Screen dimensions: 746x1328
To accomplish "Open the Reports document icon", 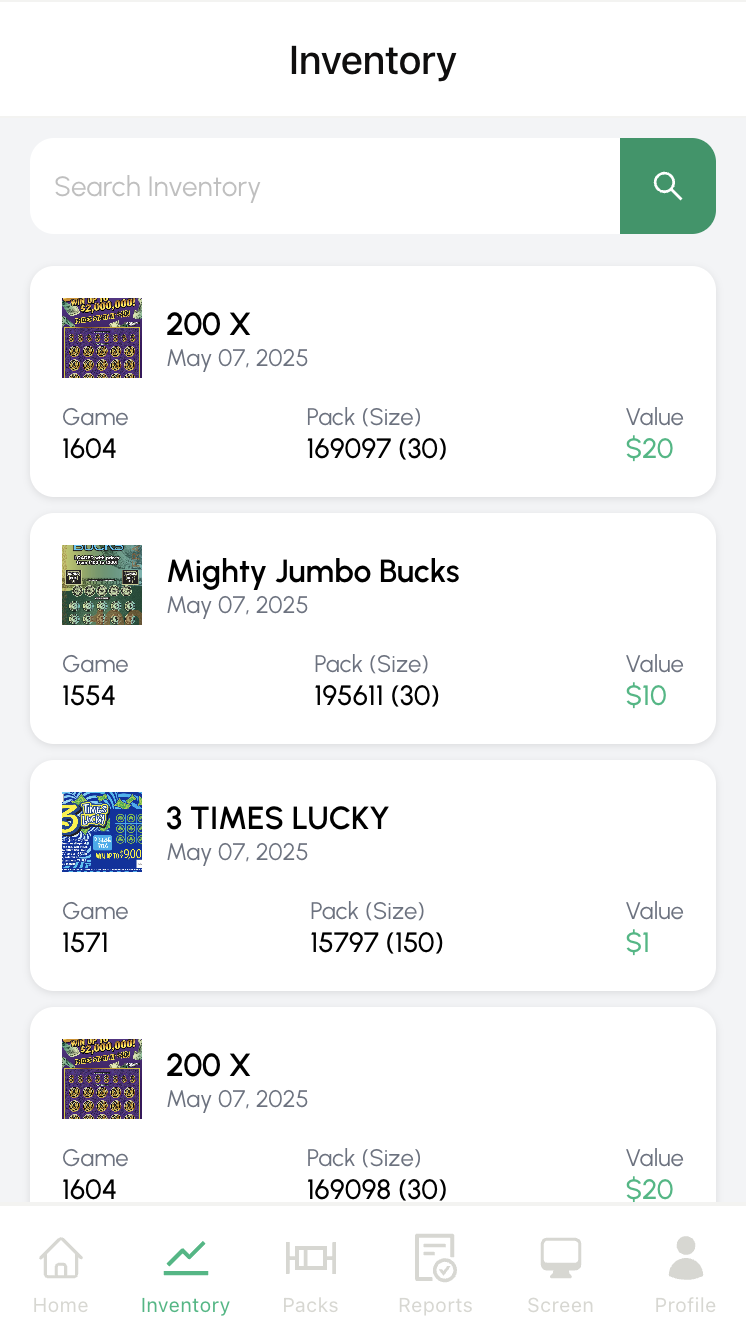I will tap(435, 1257).
